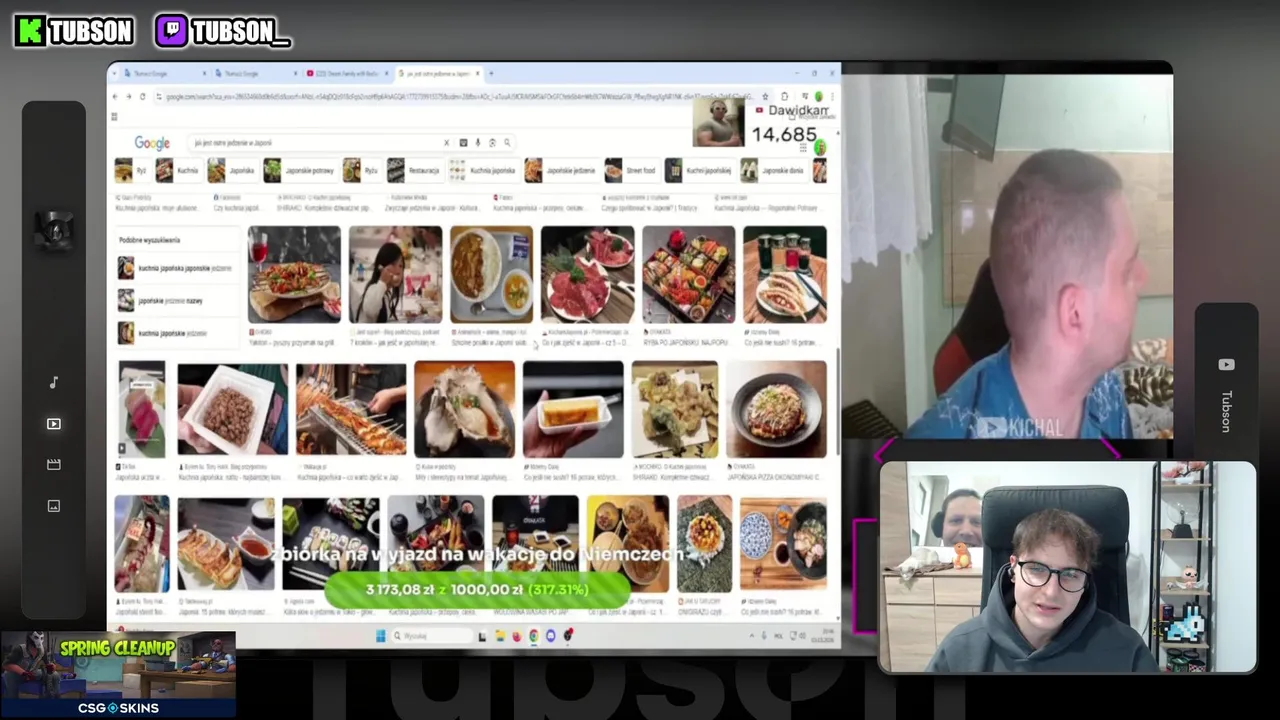Filter images by Street food chip

pos(631,171)
